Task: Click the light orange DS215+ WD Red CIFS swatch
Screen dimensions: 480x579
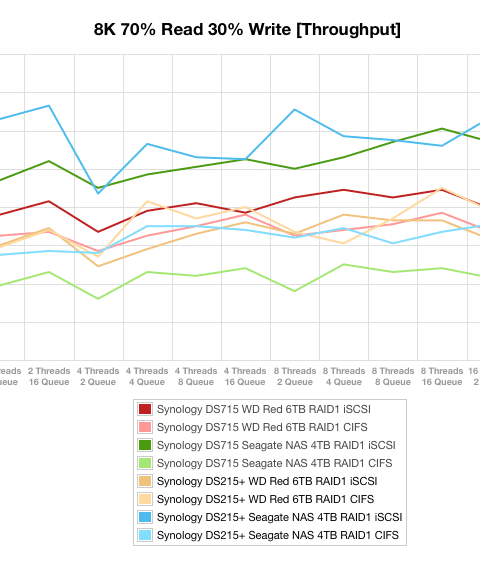Action: tap(145, 499)
